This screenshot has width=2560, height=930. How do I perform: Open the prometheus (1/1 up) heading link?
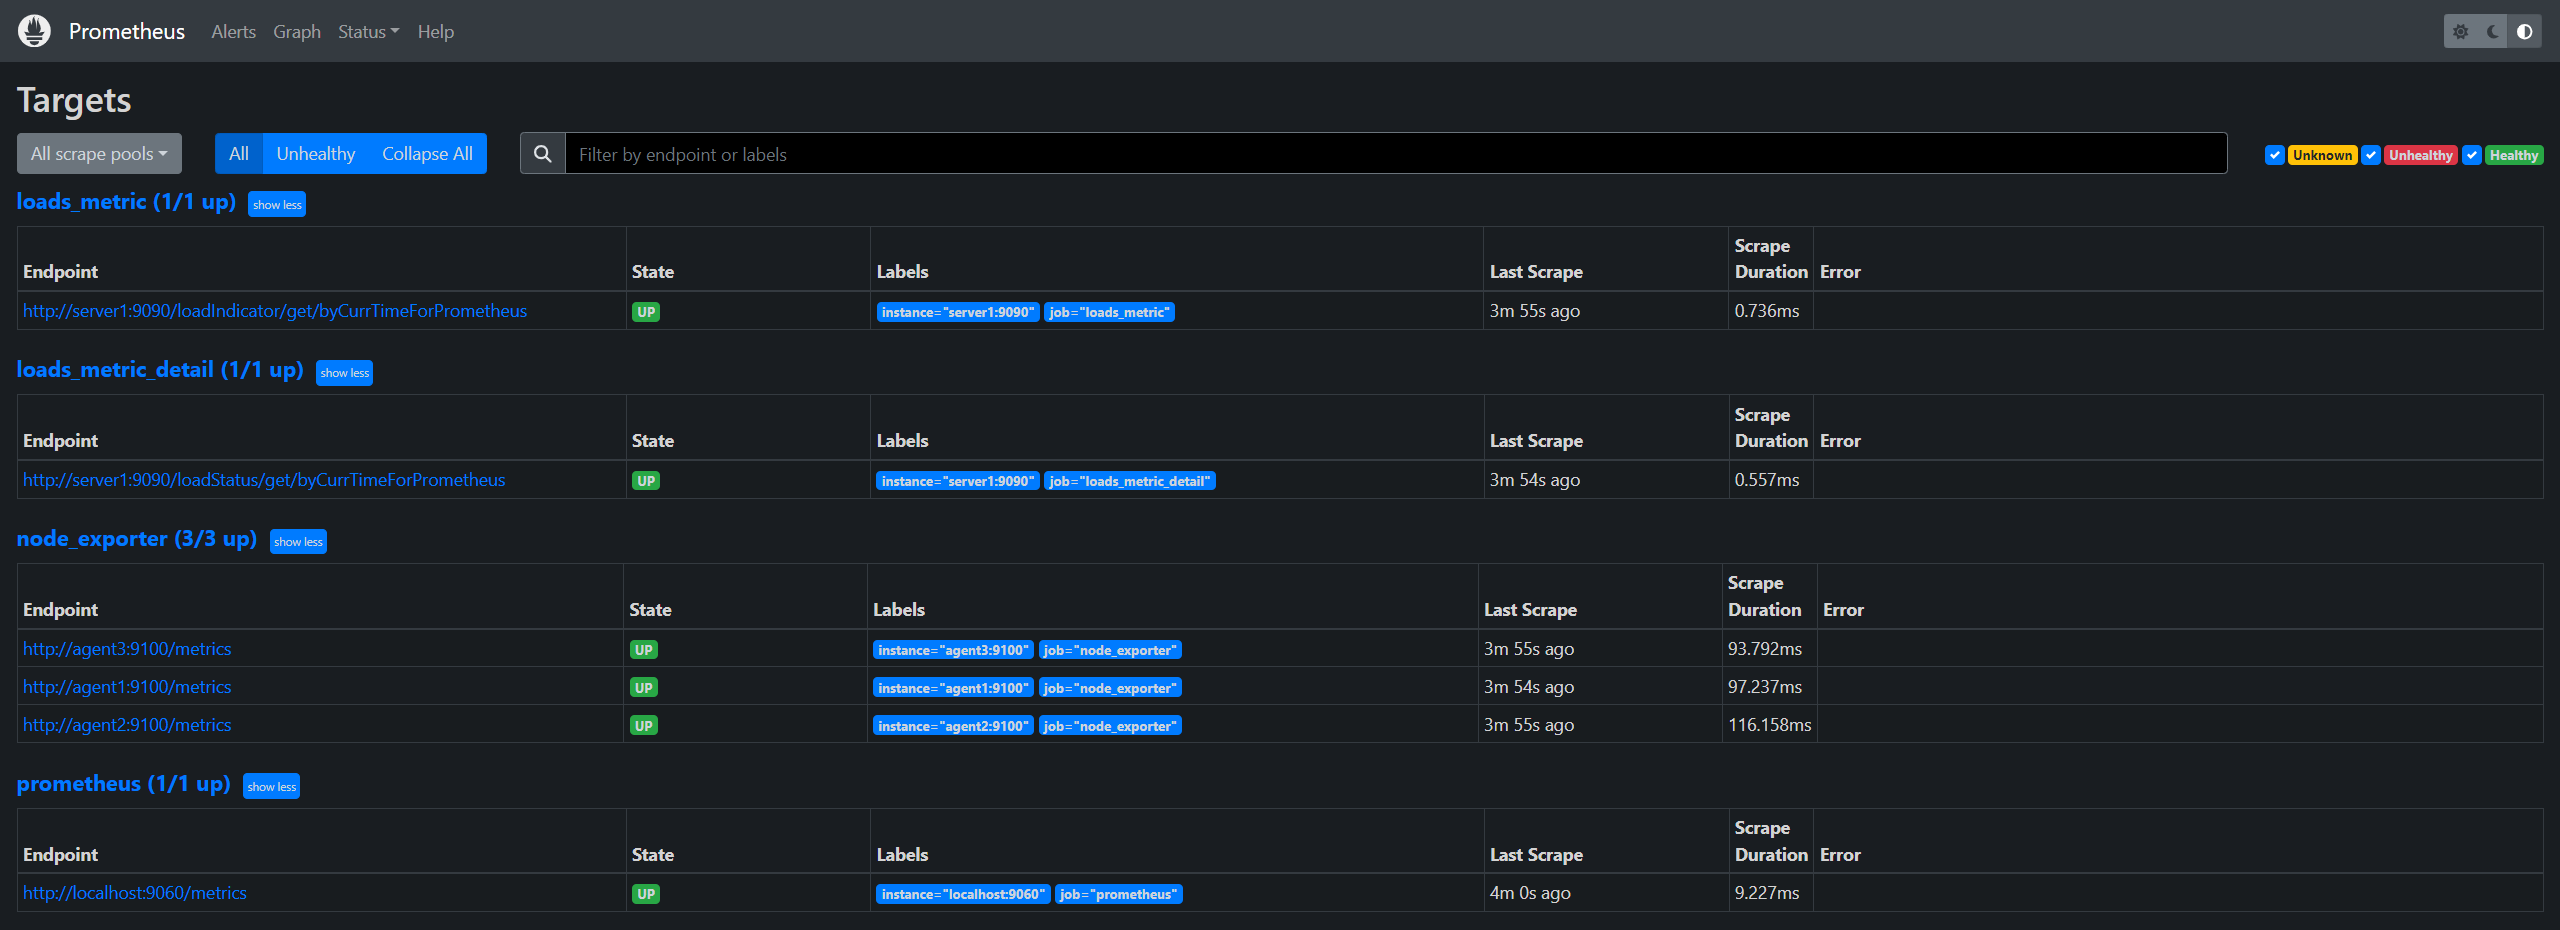pos(124,784)
